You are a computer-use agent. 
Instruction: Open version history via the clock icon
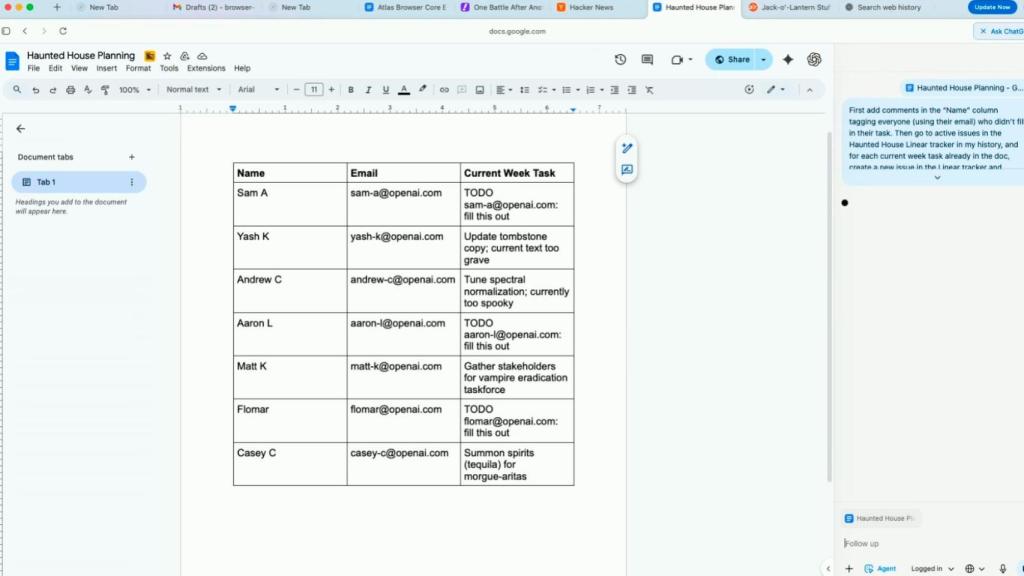(620, 59)
